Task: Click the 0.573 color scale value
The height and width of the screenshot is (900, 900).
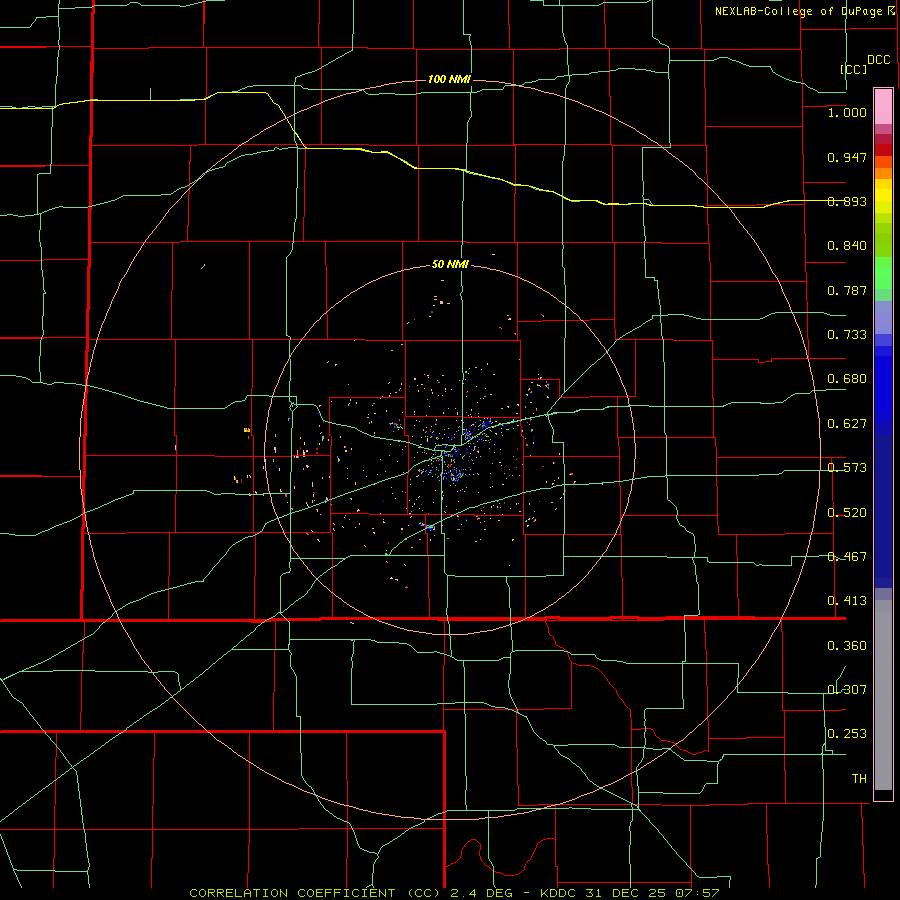Action: (x=847, y=468)
